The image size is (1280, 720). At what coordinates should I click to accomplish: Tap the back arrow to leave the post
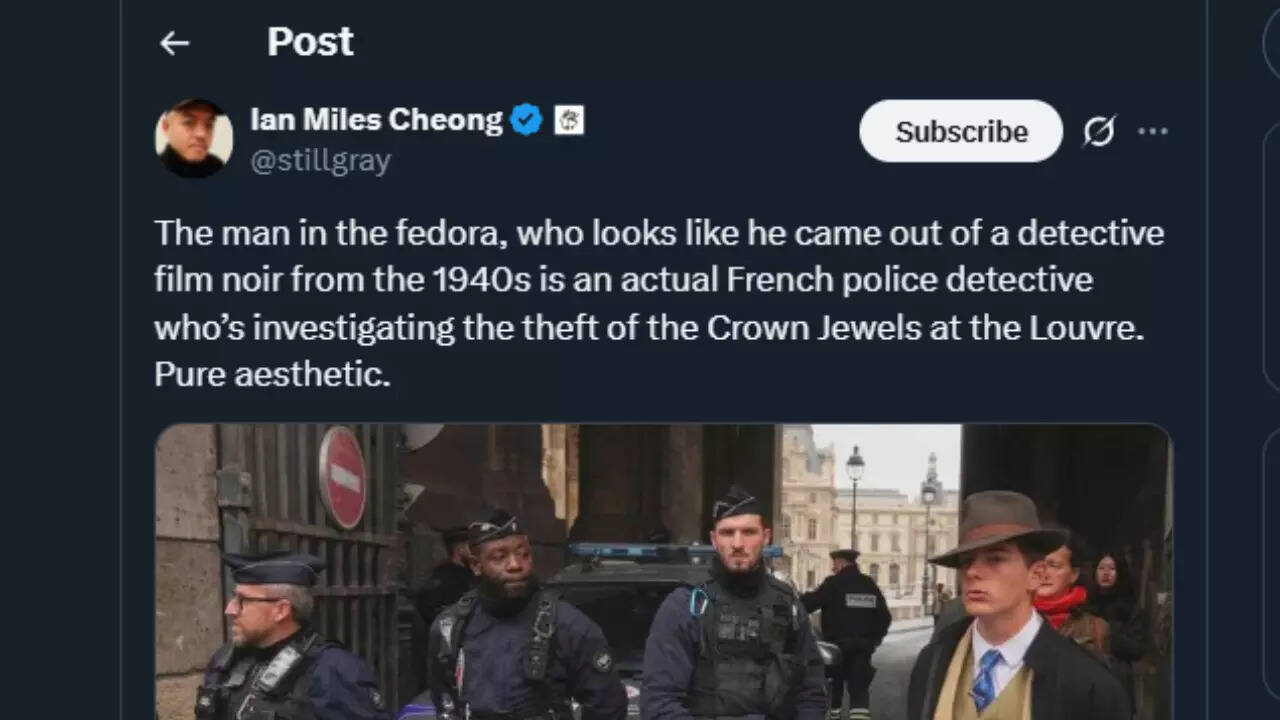175,42
